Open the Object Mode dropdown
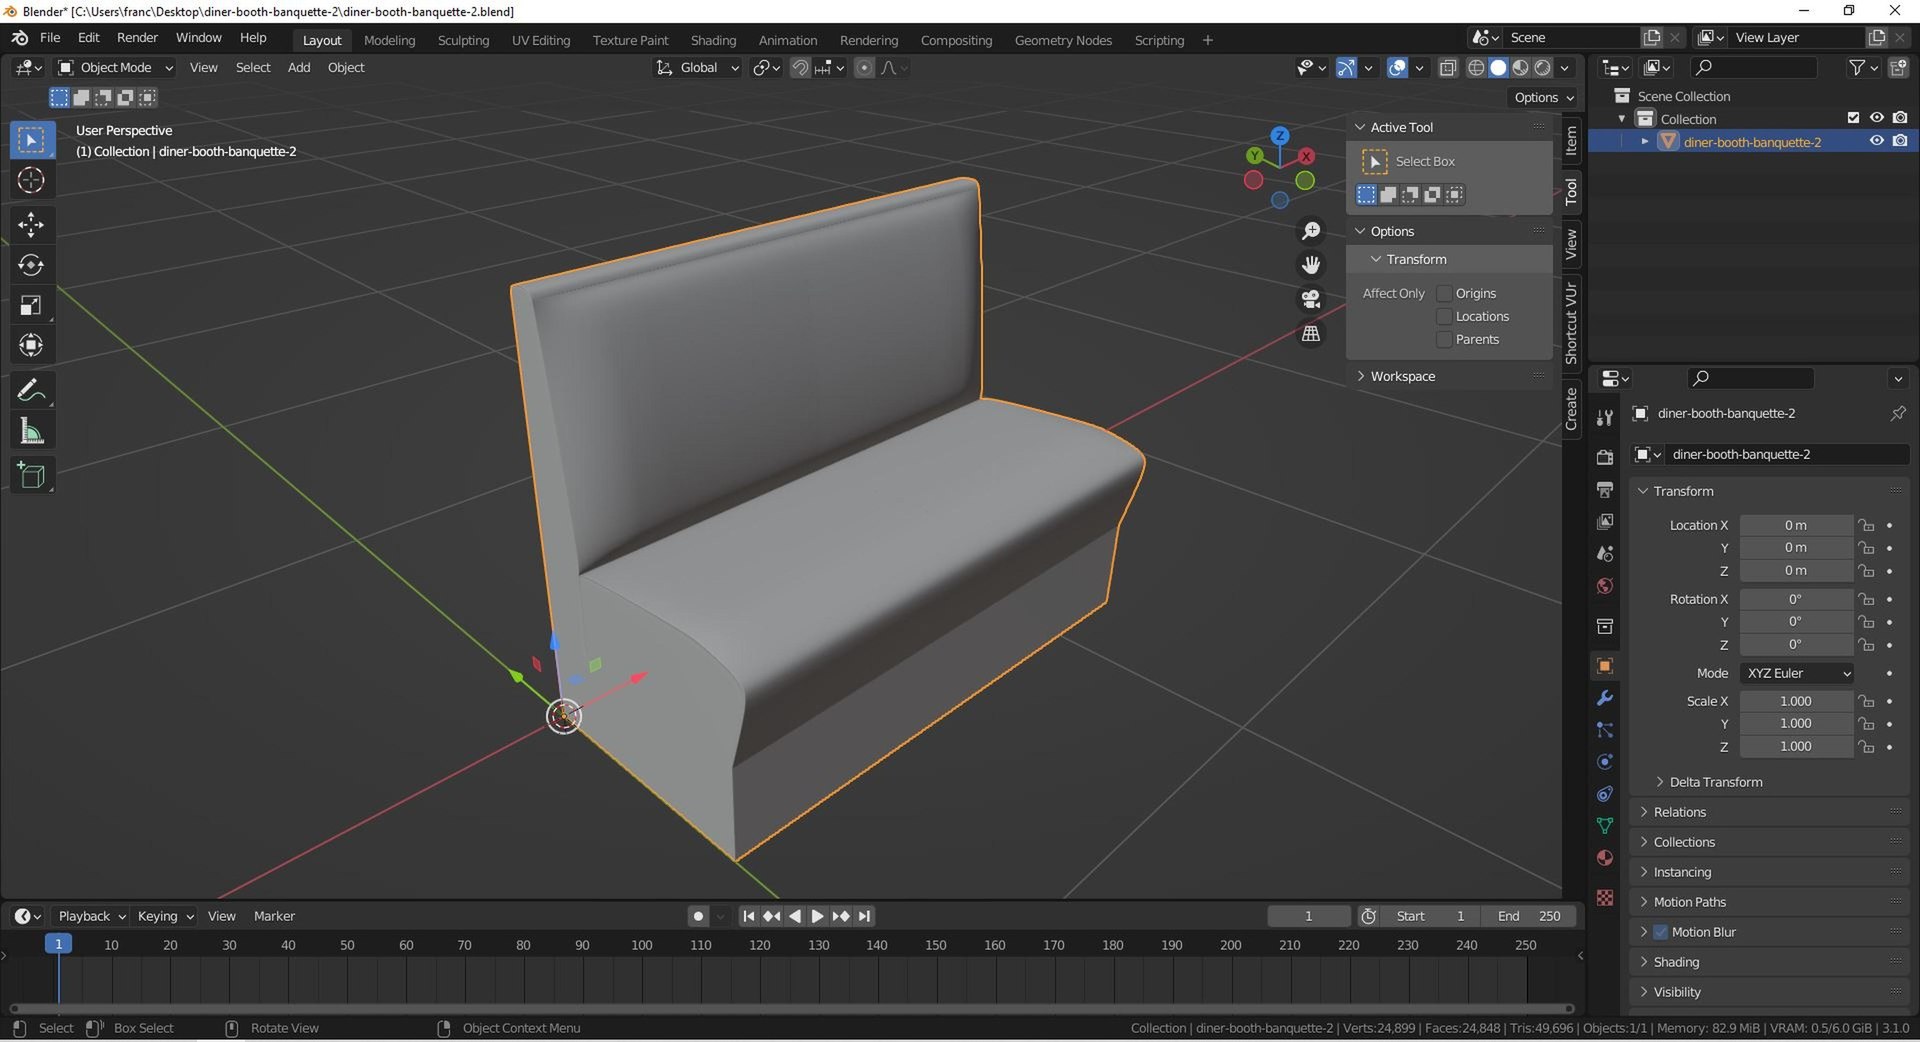 pyautogui.click(x=115, y=68)
